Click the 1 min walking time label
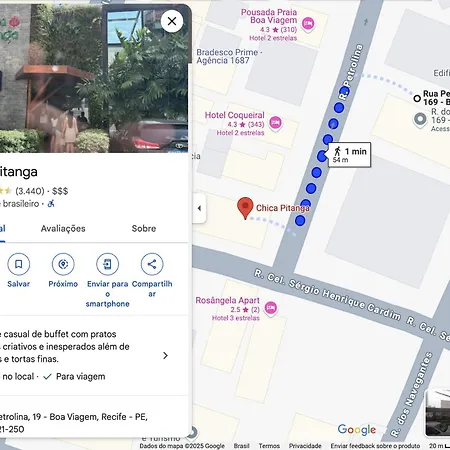 click(350, 155)
